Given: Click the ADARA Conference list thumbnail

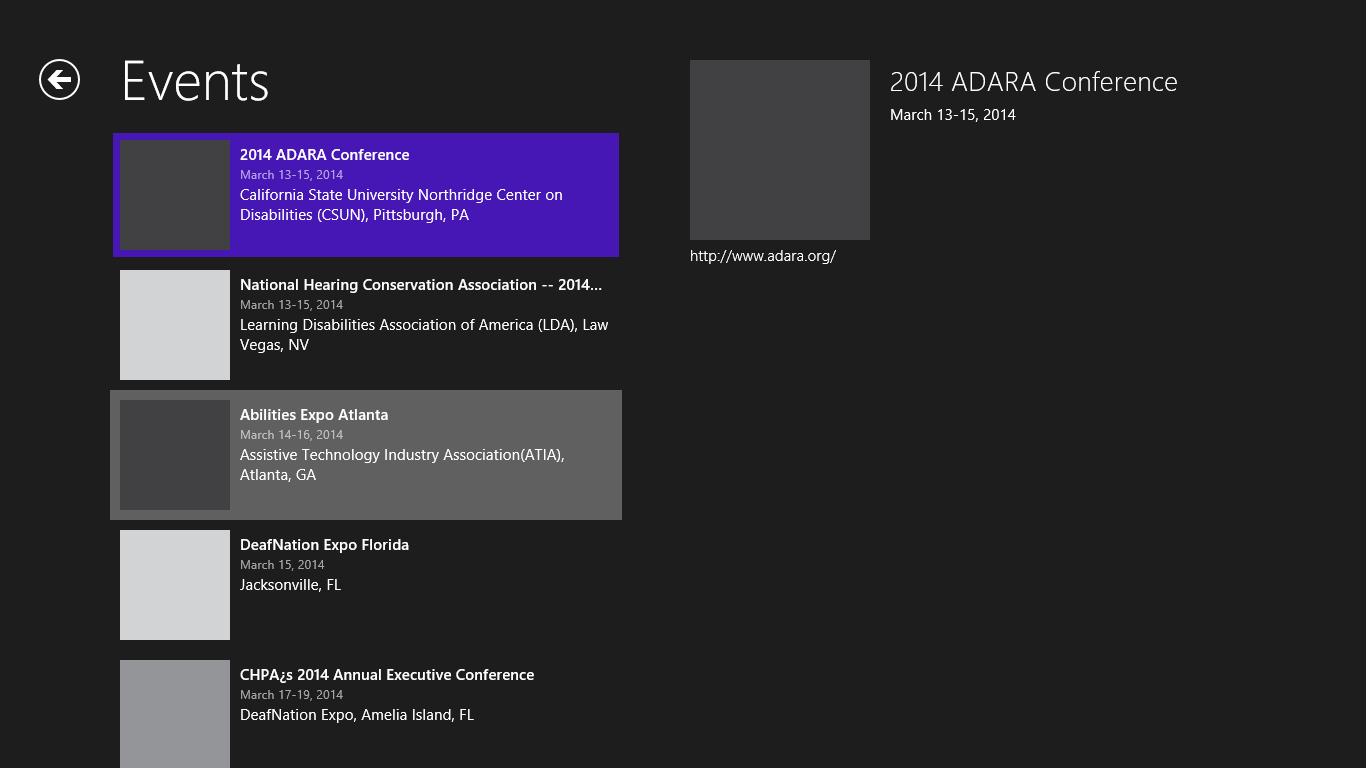Looking at the screenshot, I should [x=175, y=195].
